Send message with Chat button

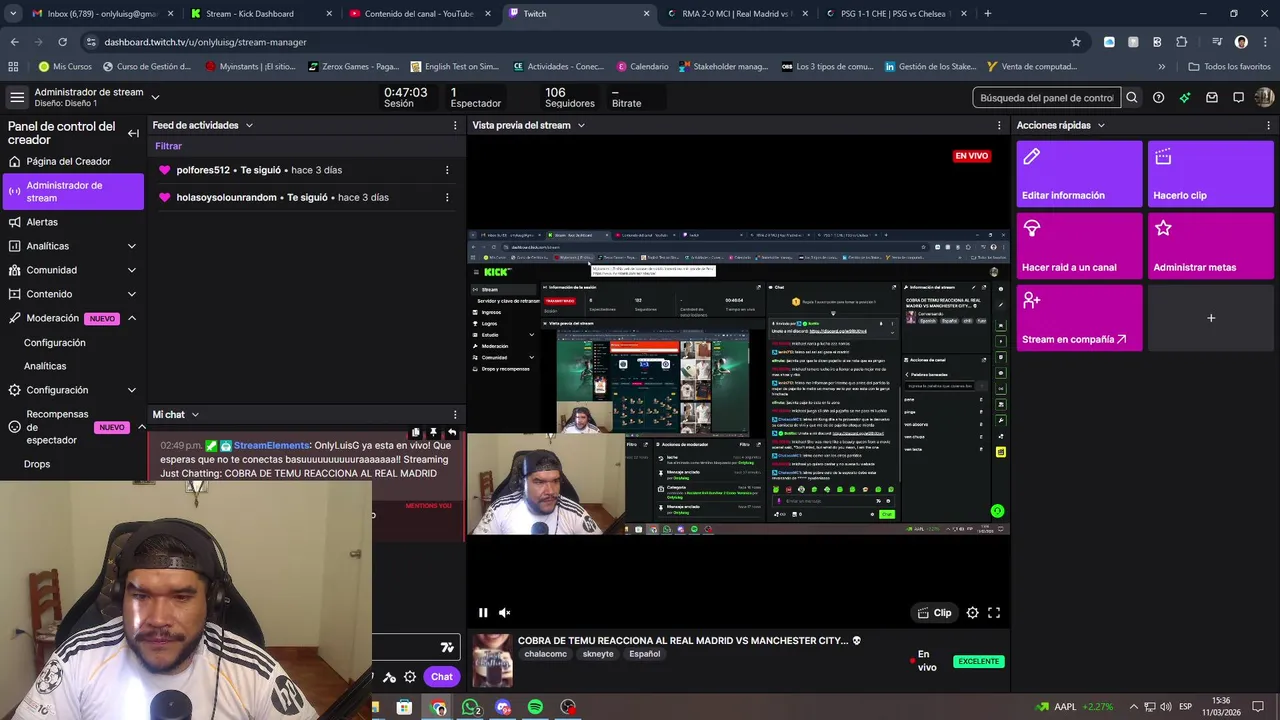442,677
